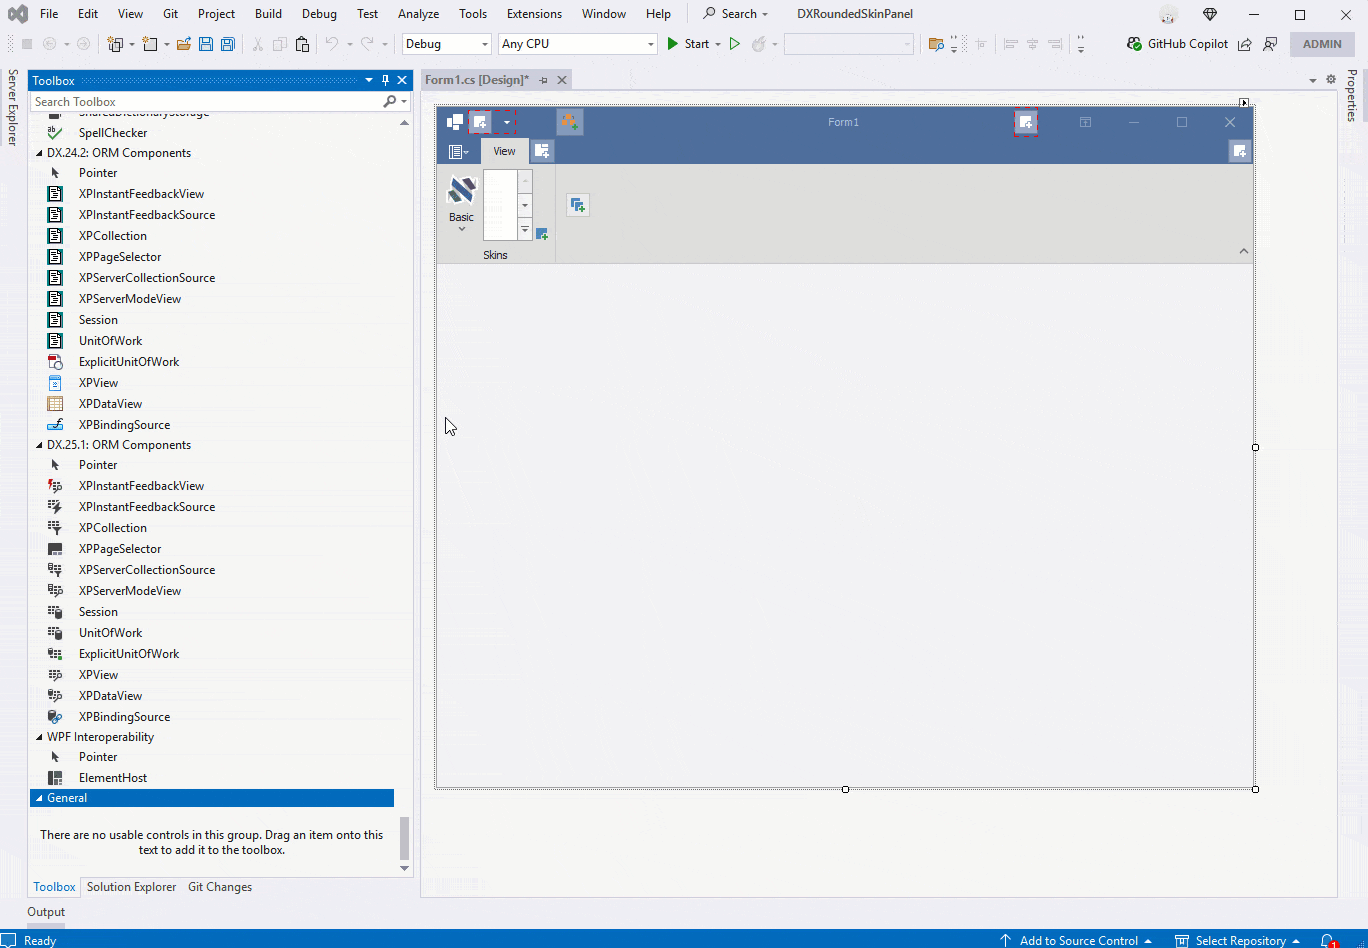Click the Save All toolbar icon
Screen dimensions: 1368x948
tap(227, 43)
